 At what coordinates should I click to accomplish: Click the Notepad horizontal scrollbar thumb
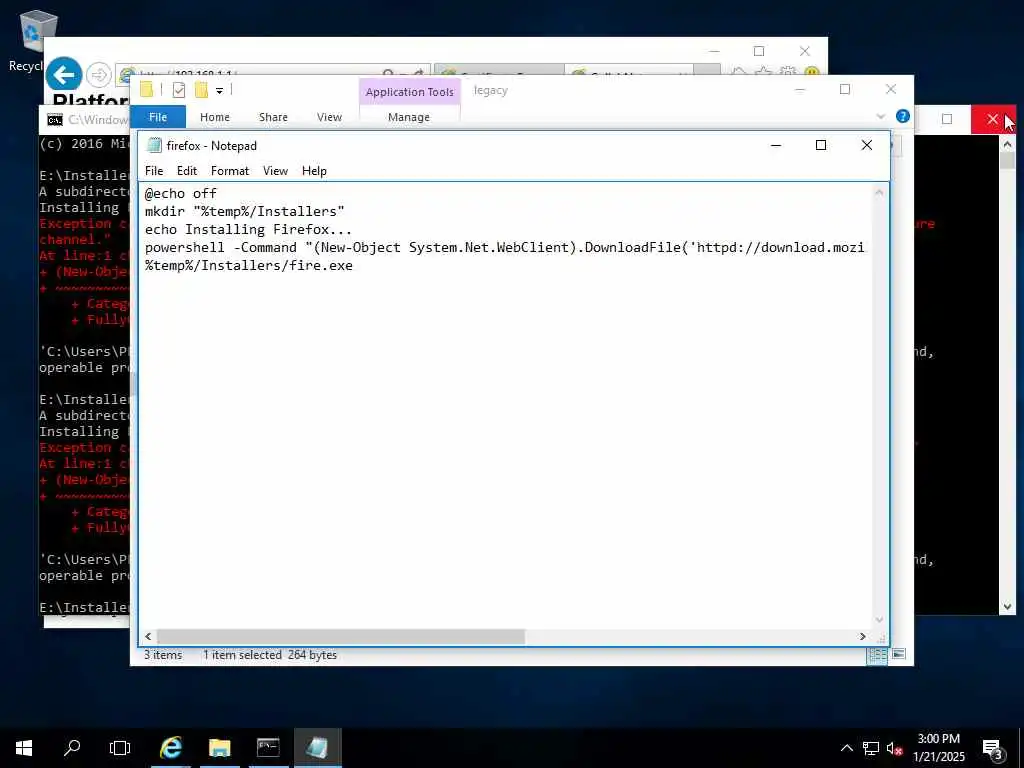click(340, 636)
